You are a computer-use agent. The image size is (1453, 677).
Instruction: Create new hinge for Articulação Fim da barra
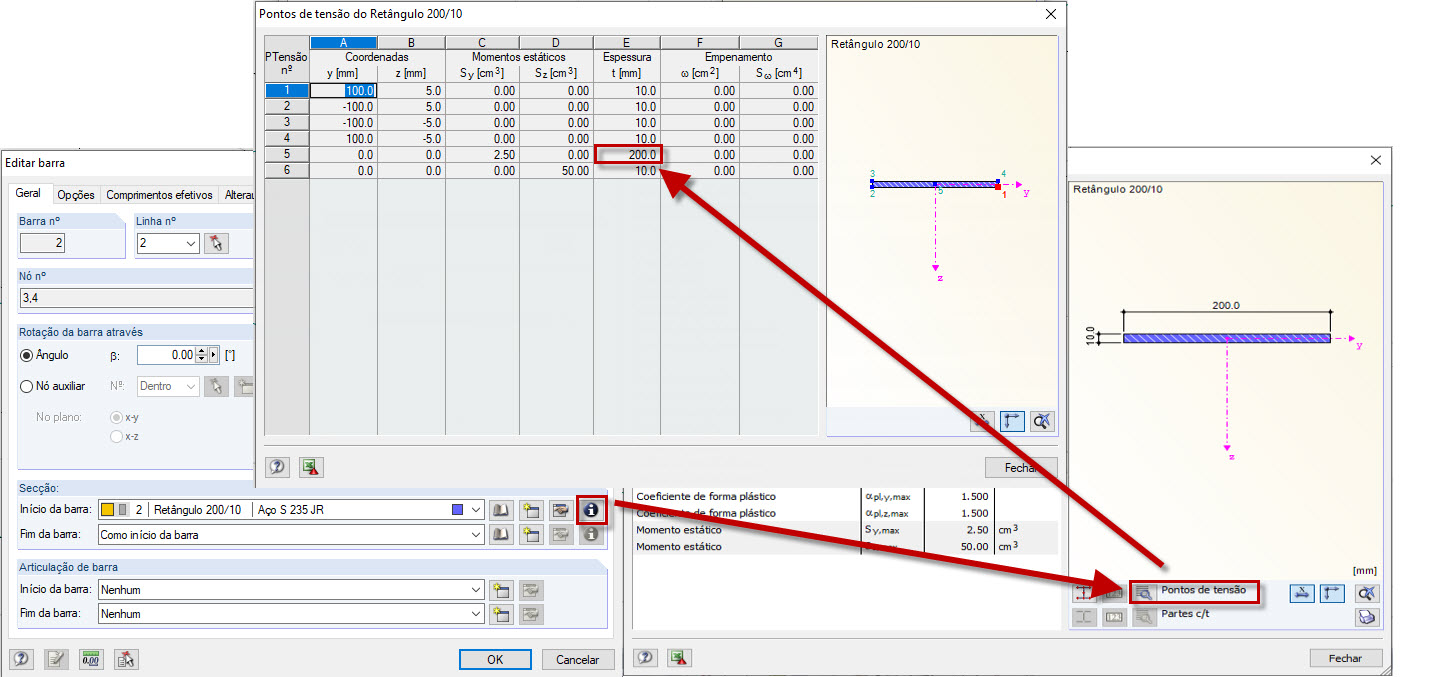502,614
